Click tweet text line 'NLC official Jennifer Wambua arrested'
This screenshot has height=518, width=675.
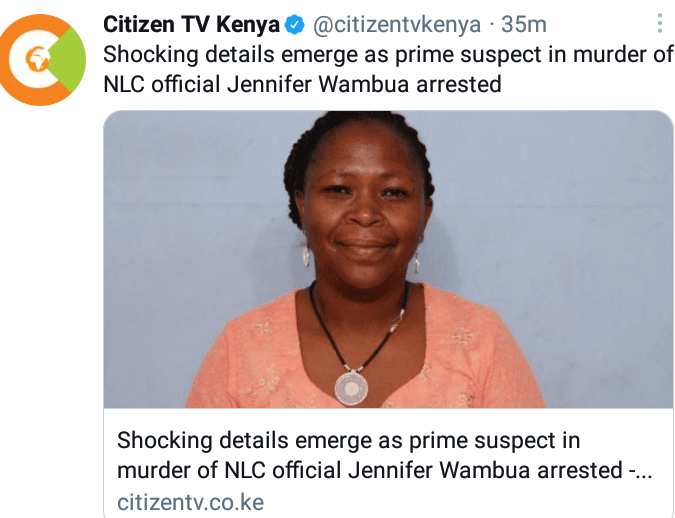pyautogui.click(x=302, y=84)
